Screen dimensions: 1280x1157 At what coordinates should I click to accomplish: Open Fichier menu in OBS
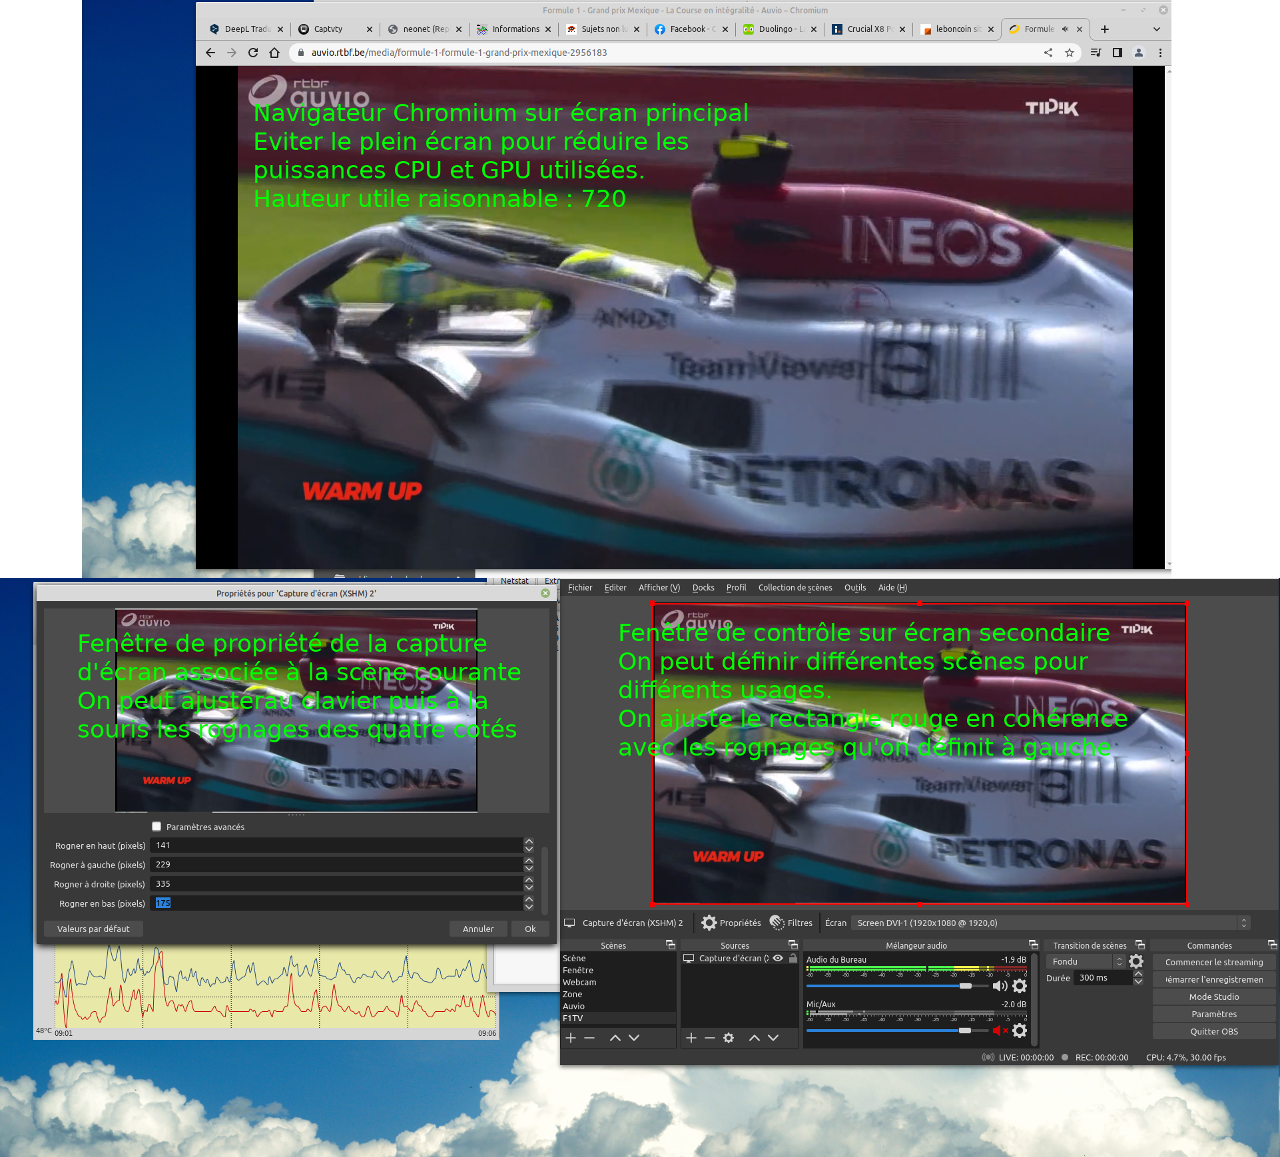[580, 588]
